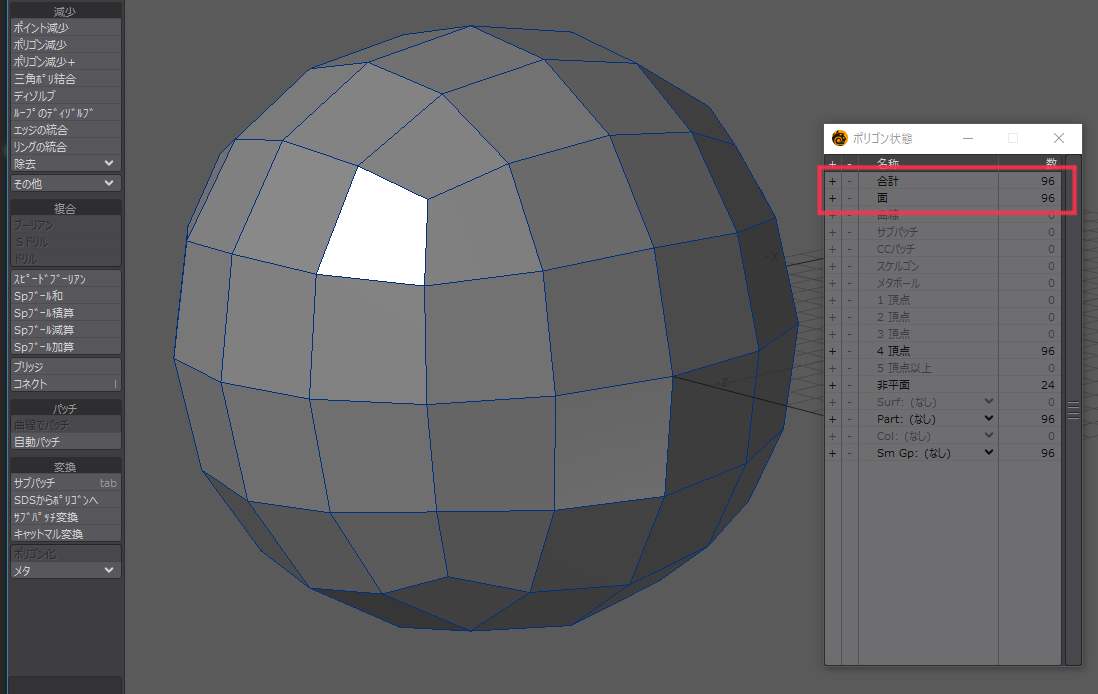The width and height of the screenshot is (1098, 694).
Task: Toggle サブパッチ conversion
Action: pyautogui.click(x=65, y=483)
